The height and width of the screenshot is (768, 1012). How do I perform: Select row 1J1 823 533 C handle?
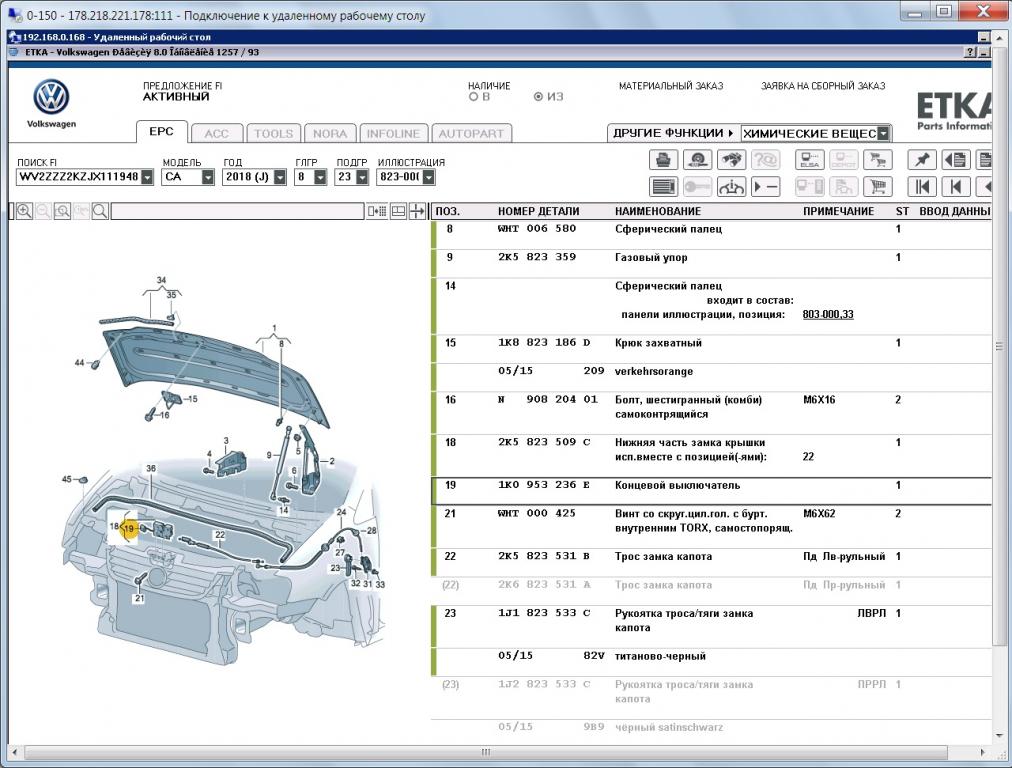pyautogui.click(x=711, y=626)
